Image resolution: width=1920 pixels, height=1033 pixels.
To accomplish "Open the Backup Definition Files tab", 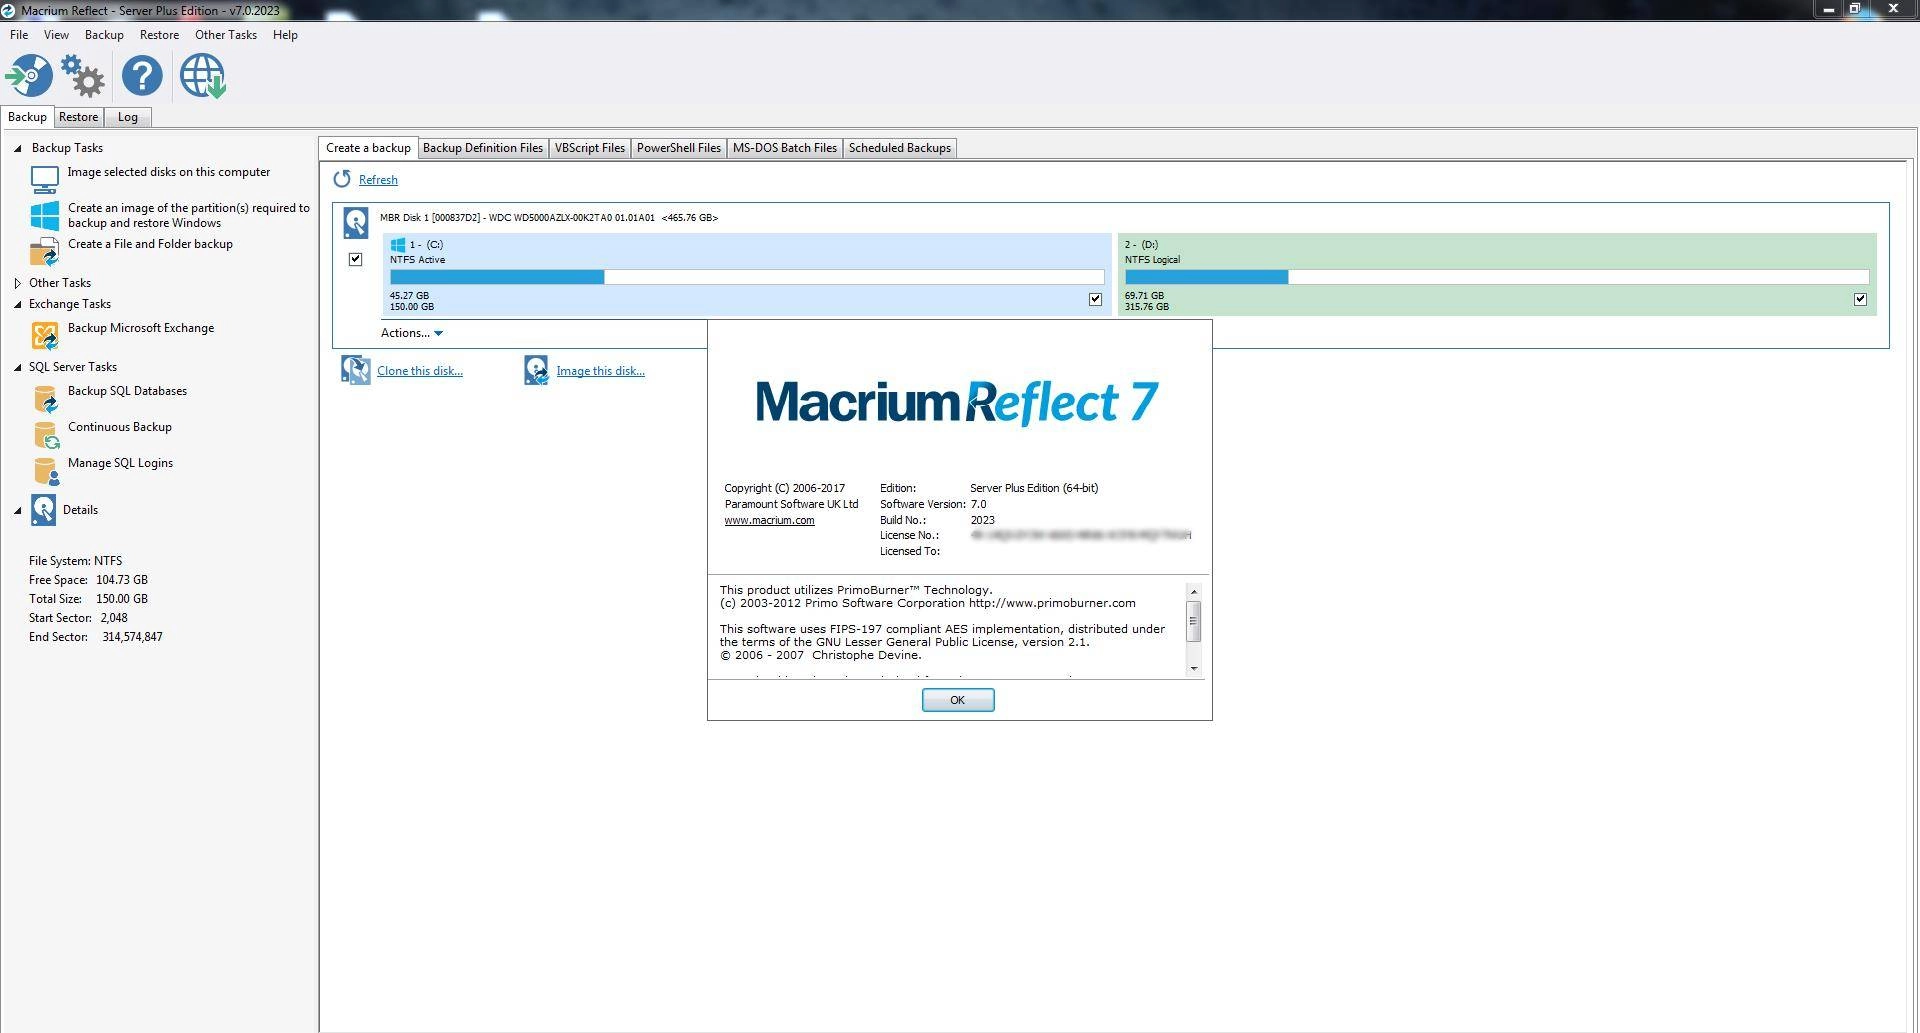I will pyautogui.click(x=483, y=148).
